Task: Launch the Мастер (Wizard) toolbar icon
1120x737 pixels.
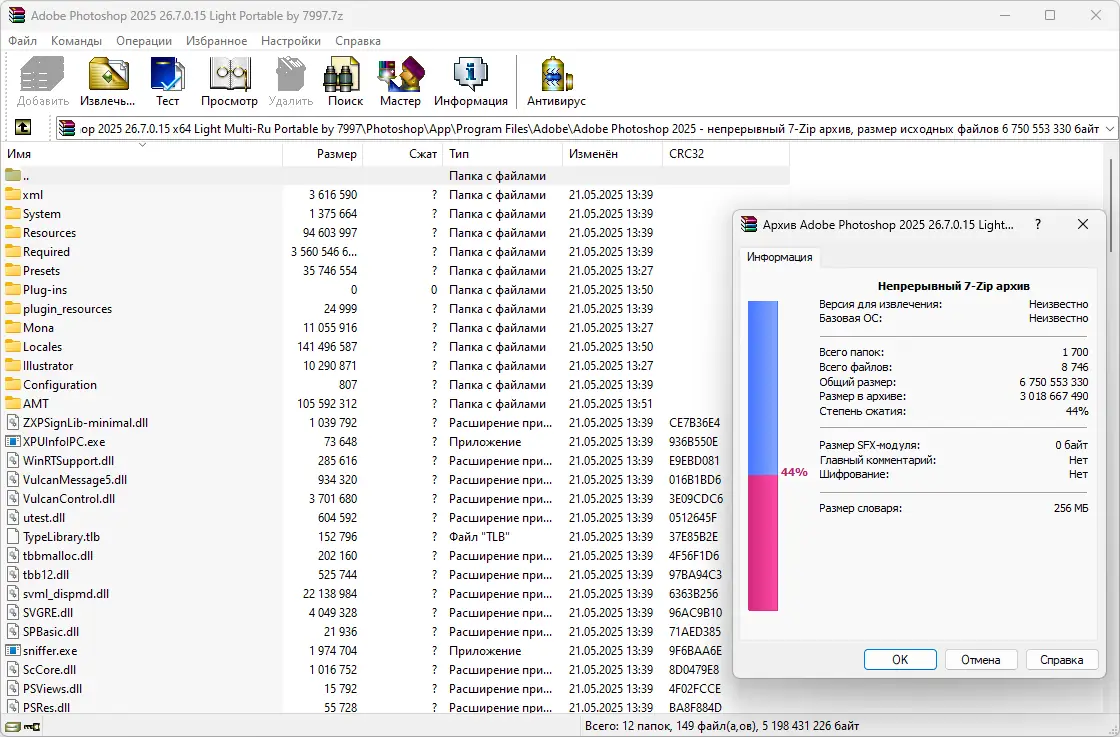Action: [400, 78]
